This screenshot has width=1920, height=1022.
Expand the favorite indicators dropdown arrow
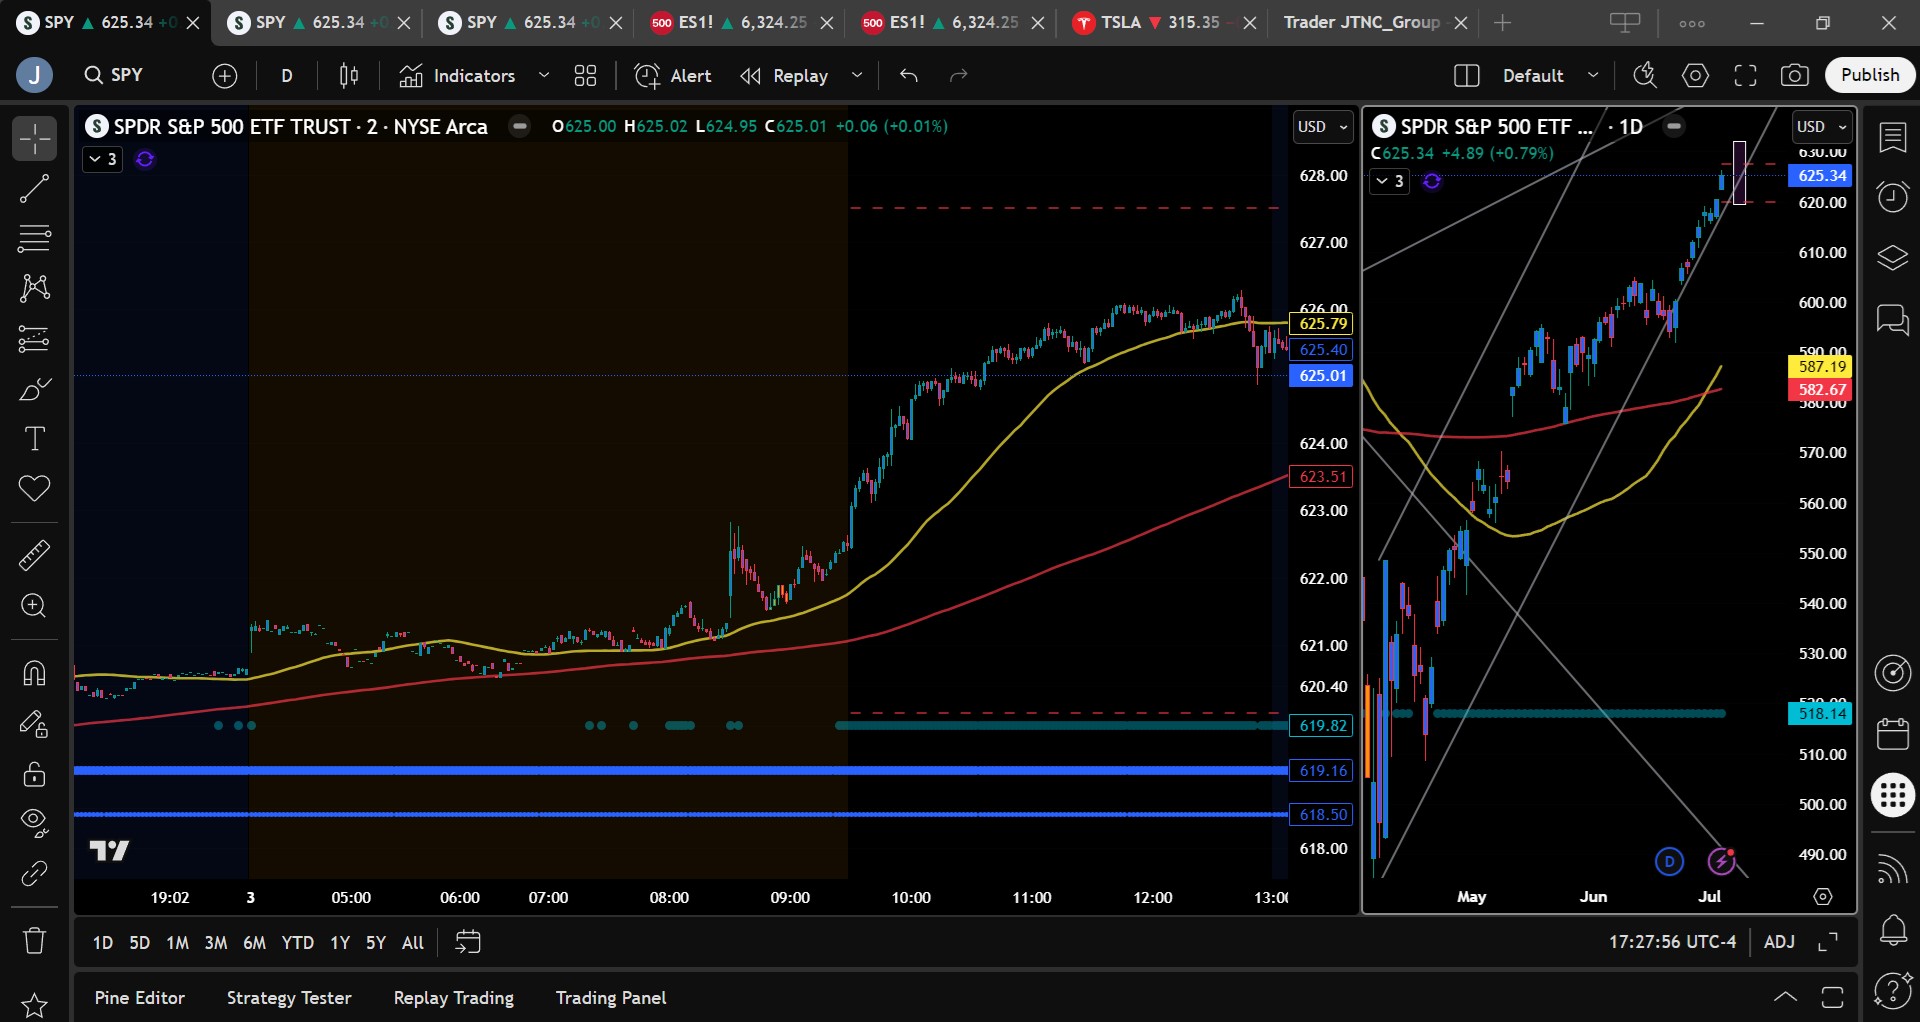pos(544,75)
